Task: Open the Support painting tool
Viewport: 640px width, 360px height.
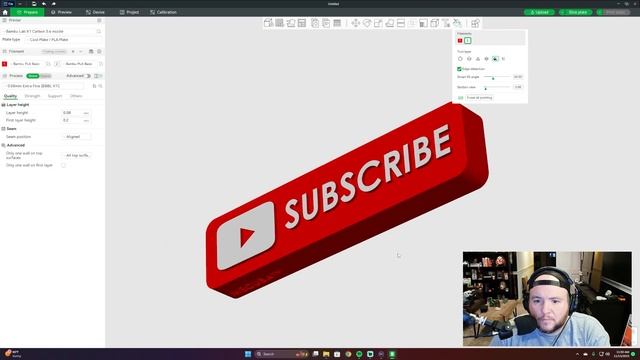Action: point(423,23)
